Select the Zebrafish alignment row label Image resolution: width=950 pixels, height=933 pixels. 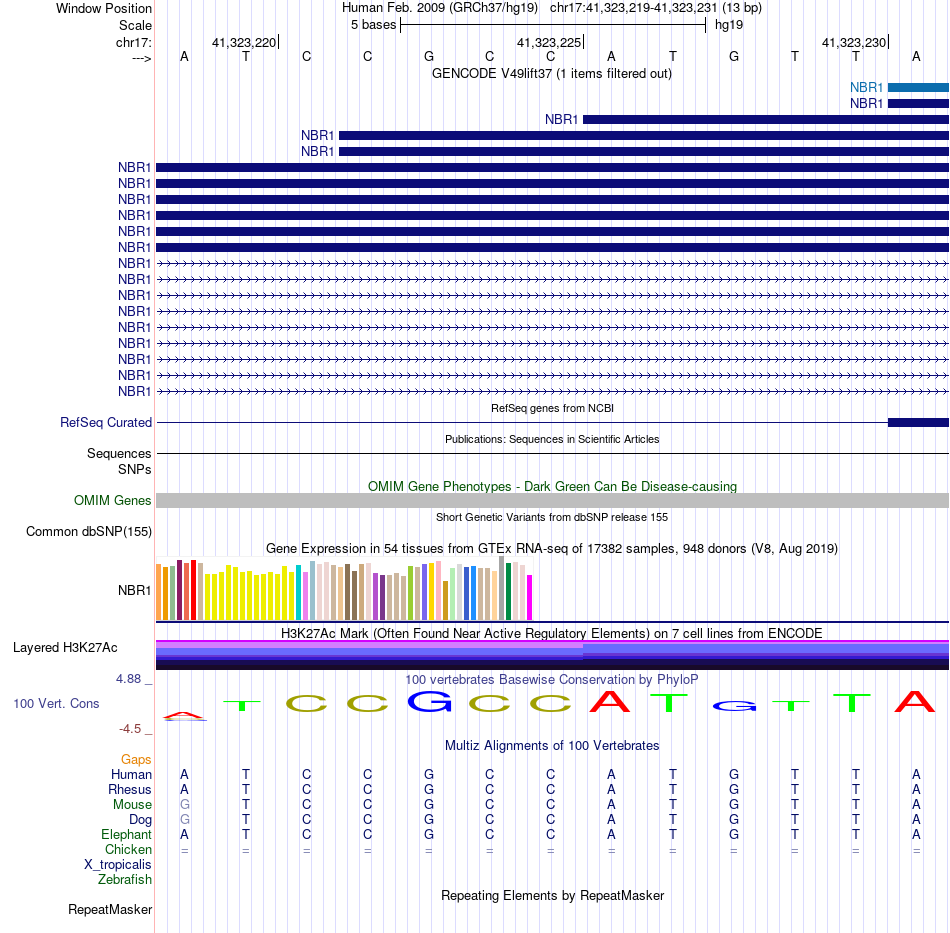125,879
